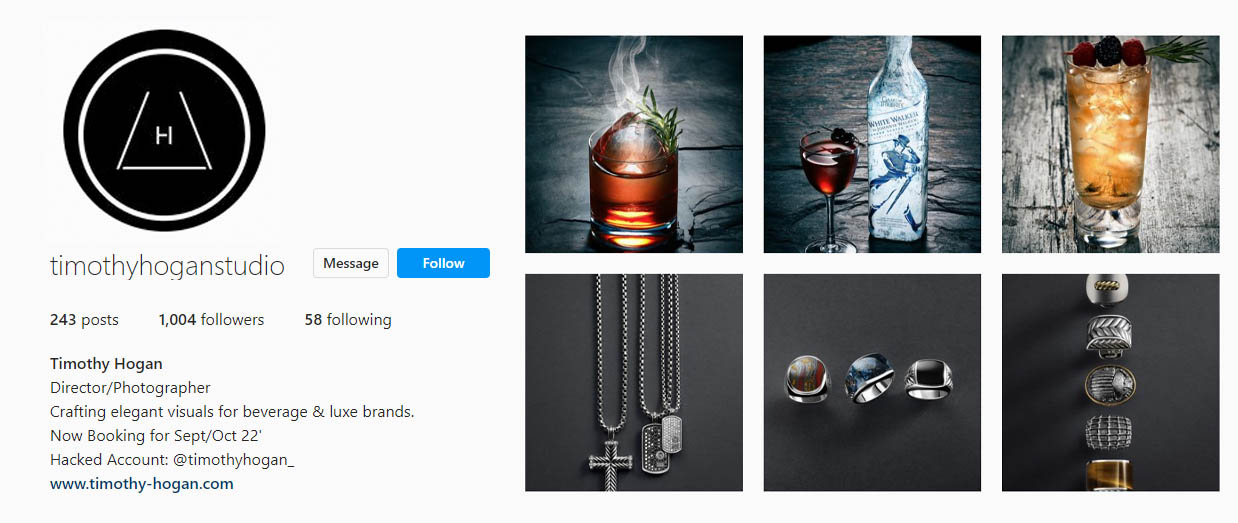
Task: Click the 243 posts count
Action: click(x=84, y=320)
